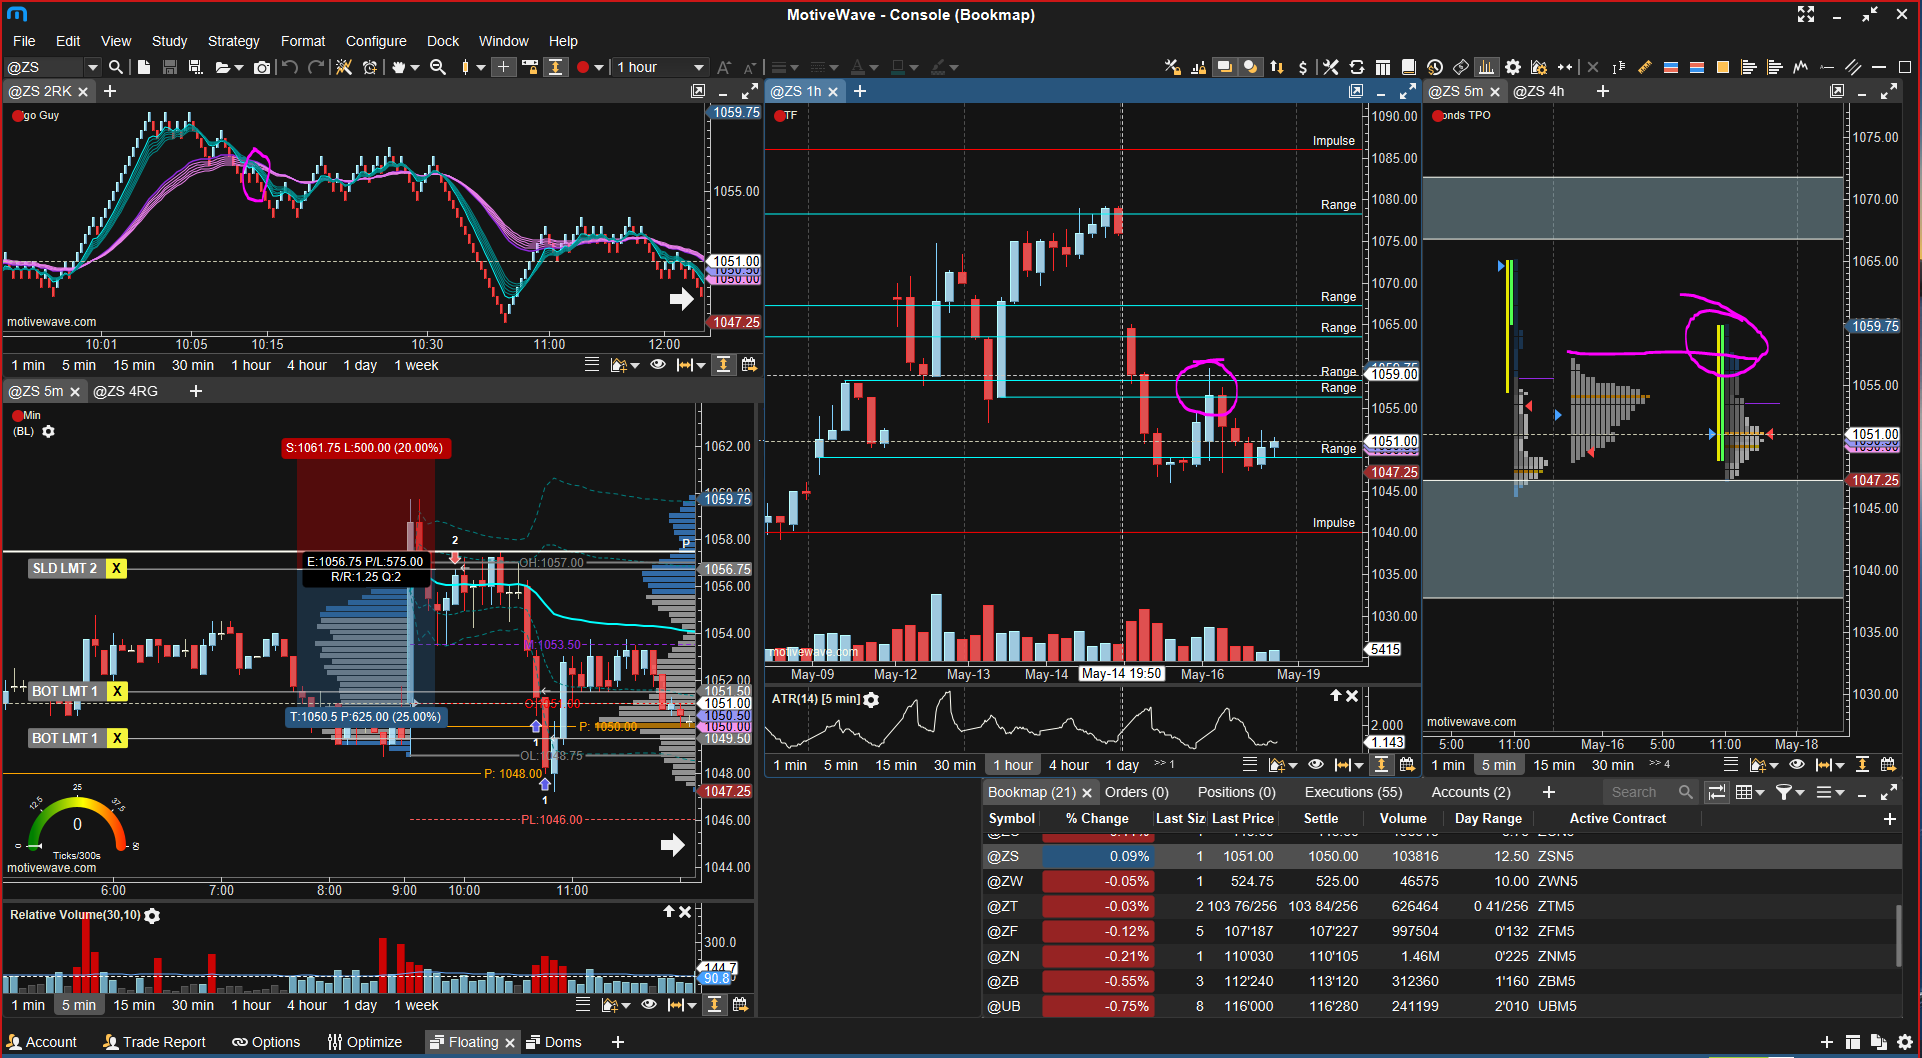Image resolution: width=1922 pixels, height=1058 pixels.
Task: Open the alerts alarm clock icon
Action: pos(370,67)
